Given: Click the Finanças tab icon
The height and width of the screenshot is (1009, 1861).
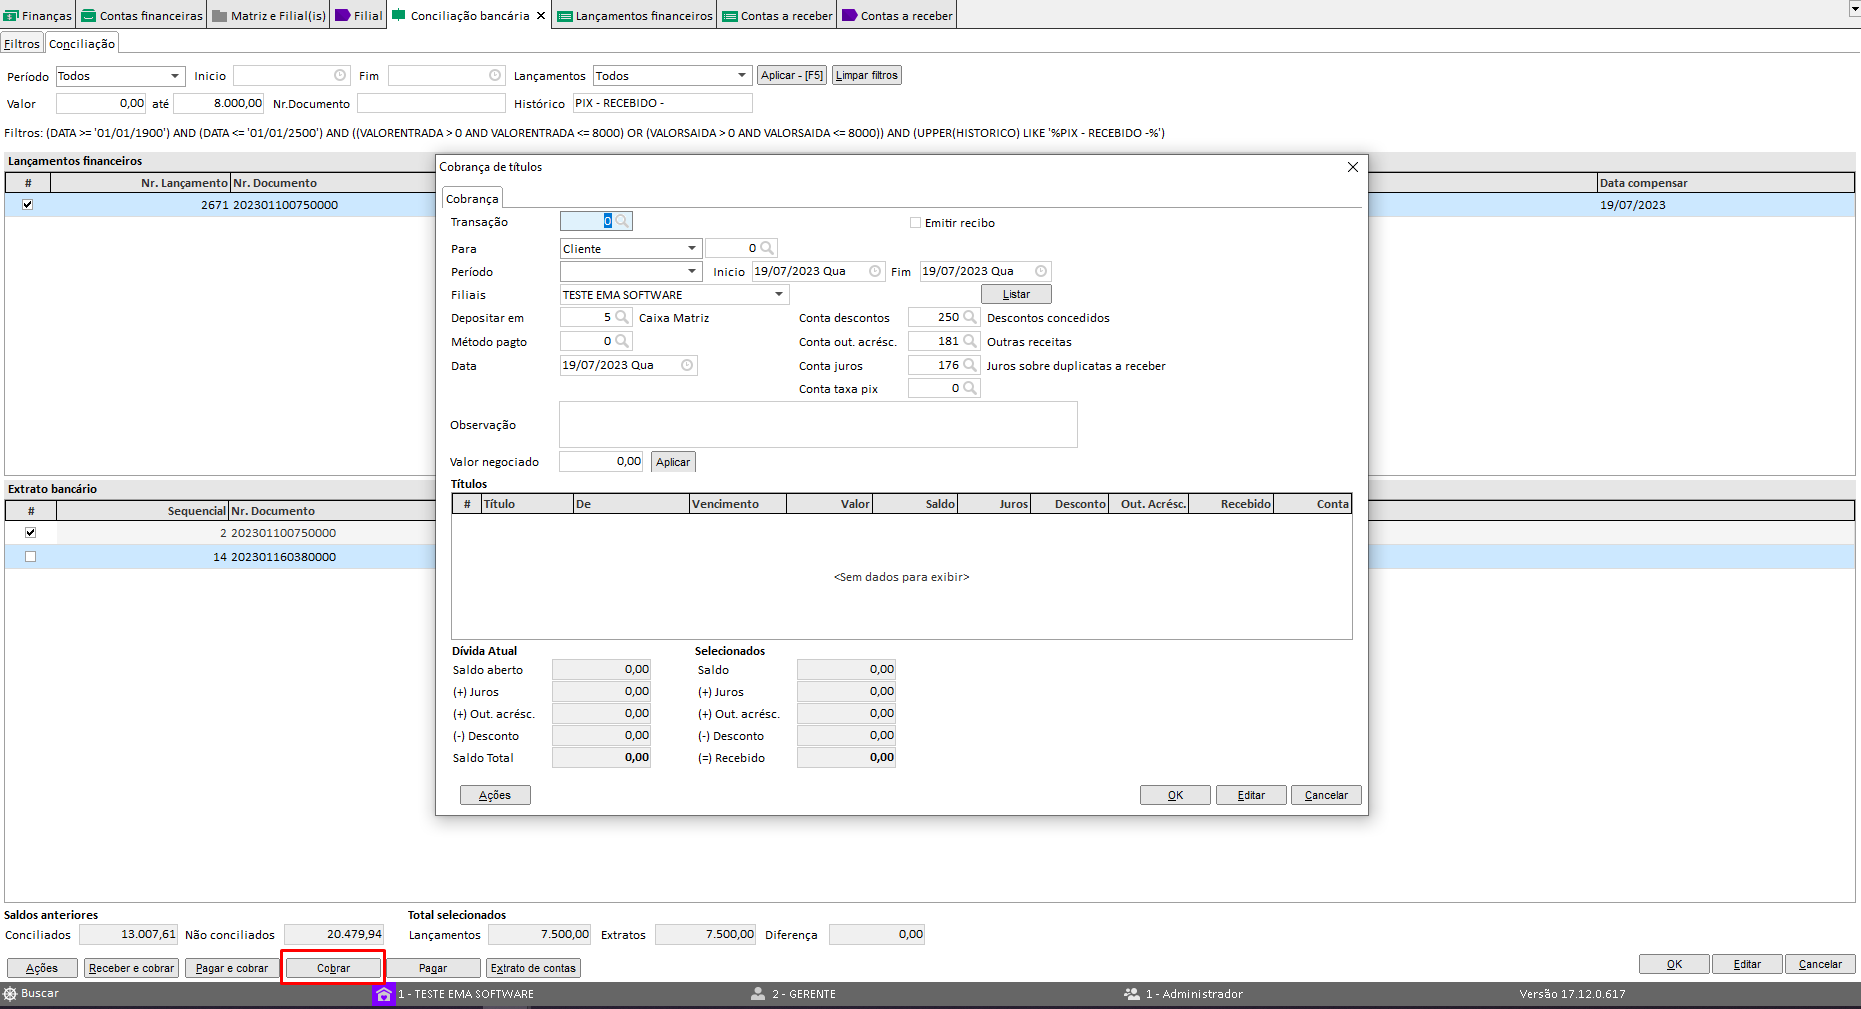Looking at the screenshot, I should (11, 15).
